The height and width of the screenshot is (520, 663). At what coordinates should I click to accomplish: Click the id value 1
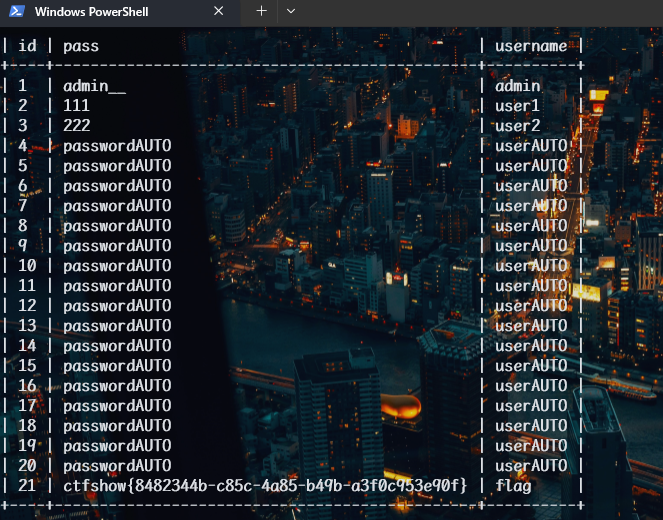click(x=22, y=86)
